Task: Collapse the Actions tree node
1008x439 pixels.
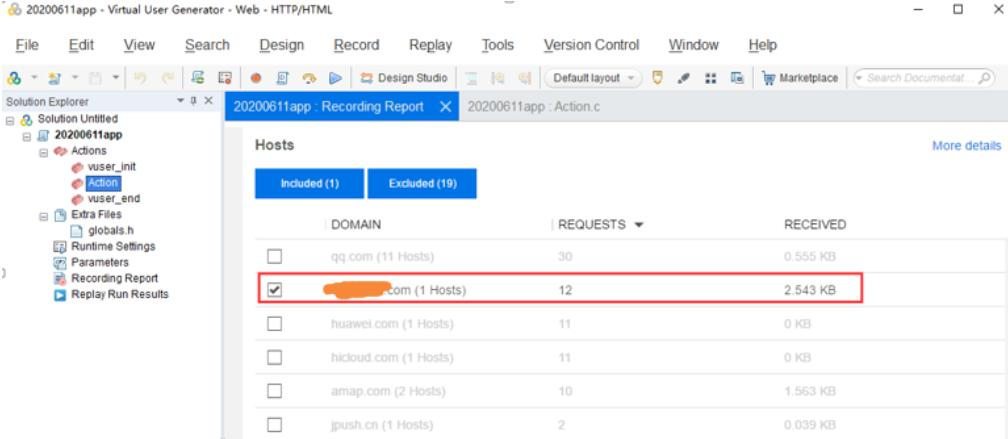Action: point(42,152)
